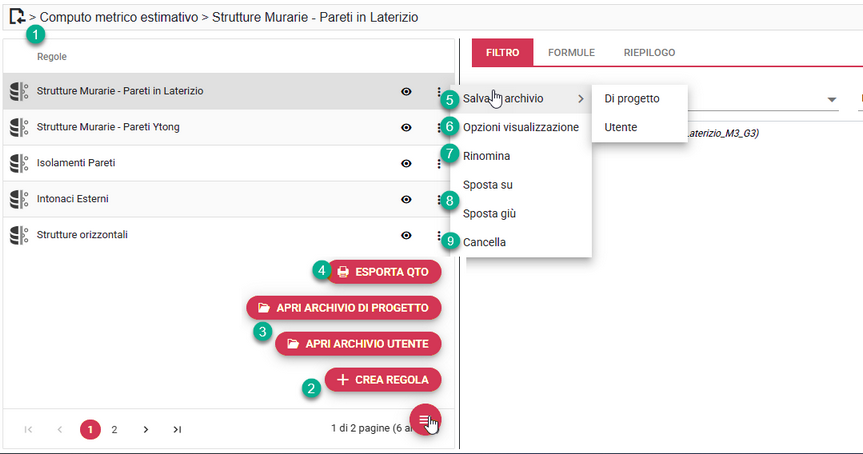Go to next page arrow in pagination
Image resolution: width=863 pixels, height=454 pixels.
146,429
